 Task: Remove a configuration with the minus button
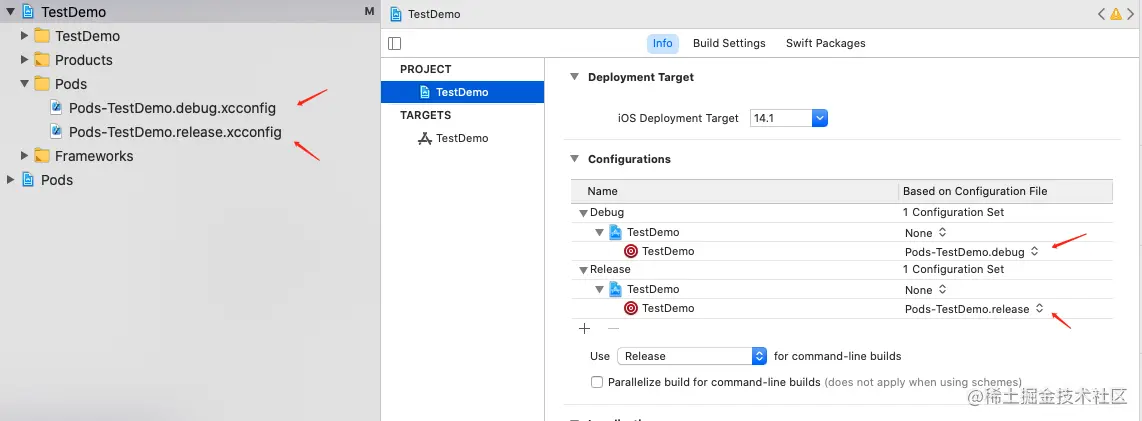[613, 328]
